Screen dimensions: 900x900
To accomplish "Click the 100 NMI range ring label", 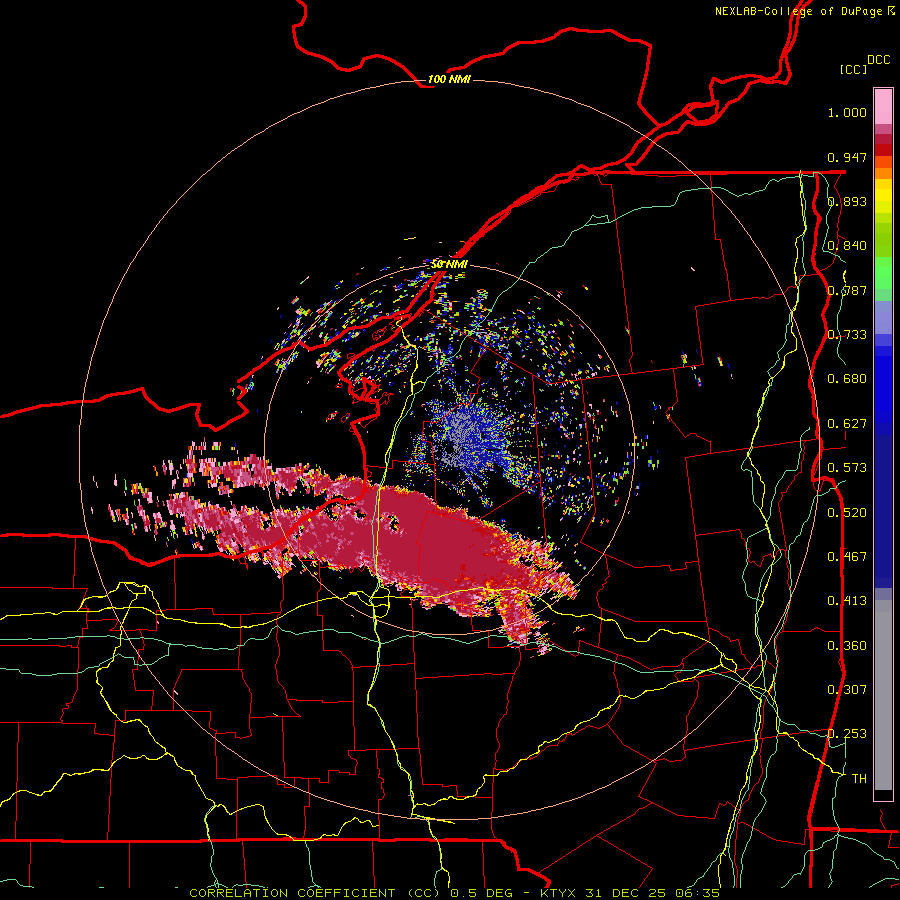I will (x=449, y=79).
